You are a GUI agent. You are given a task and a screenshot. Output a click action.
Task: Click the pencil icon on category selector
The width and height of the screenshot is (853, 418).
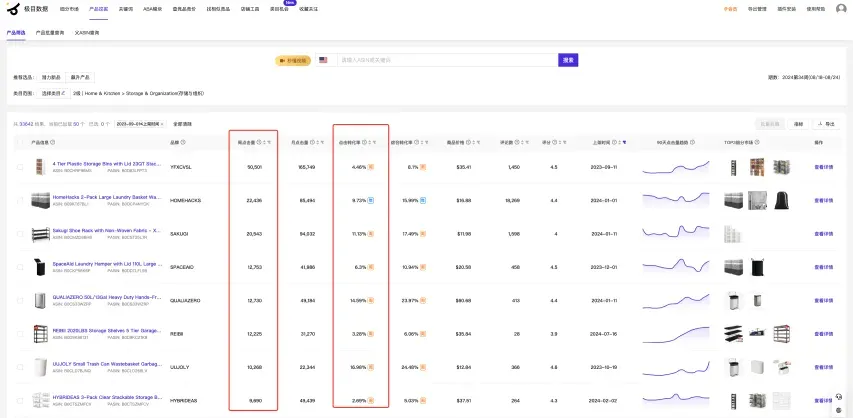(x=64, y=93)
